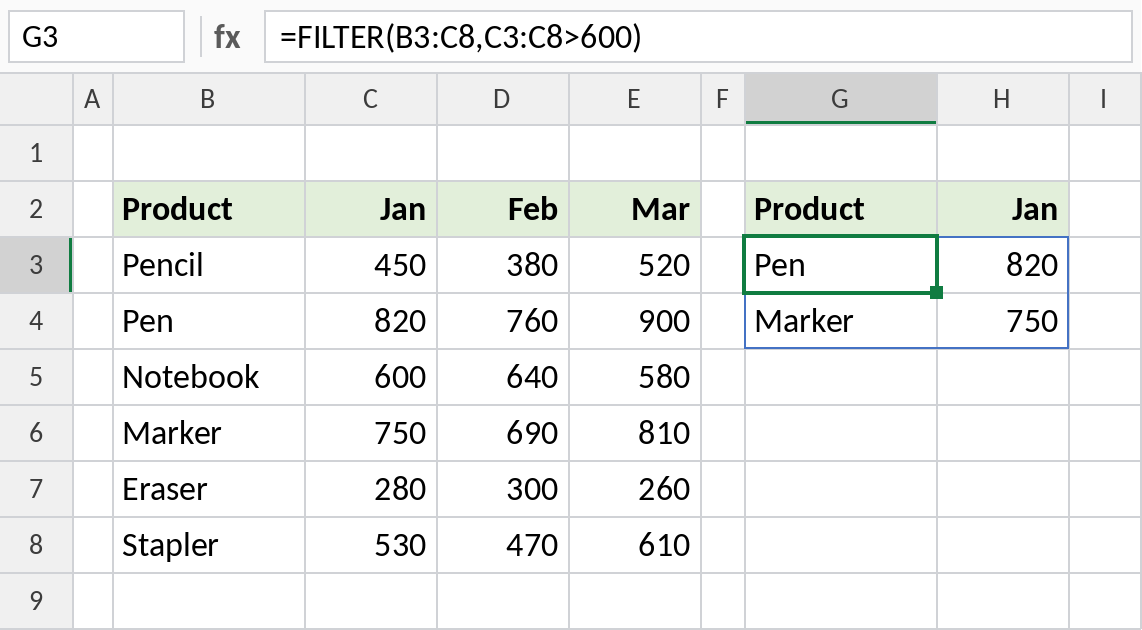Click the Jan header in column C
Screen dimensions: 1142x630
371,209
